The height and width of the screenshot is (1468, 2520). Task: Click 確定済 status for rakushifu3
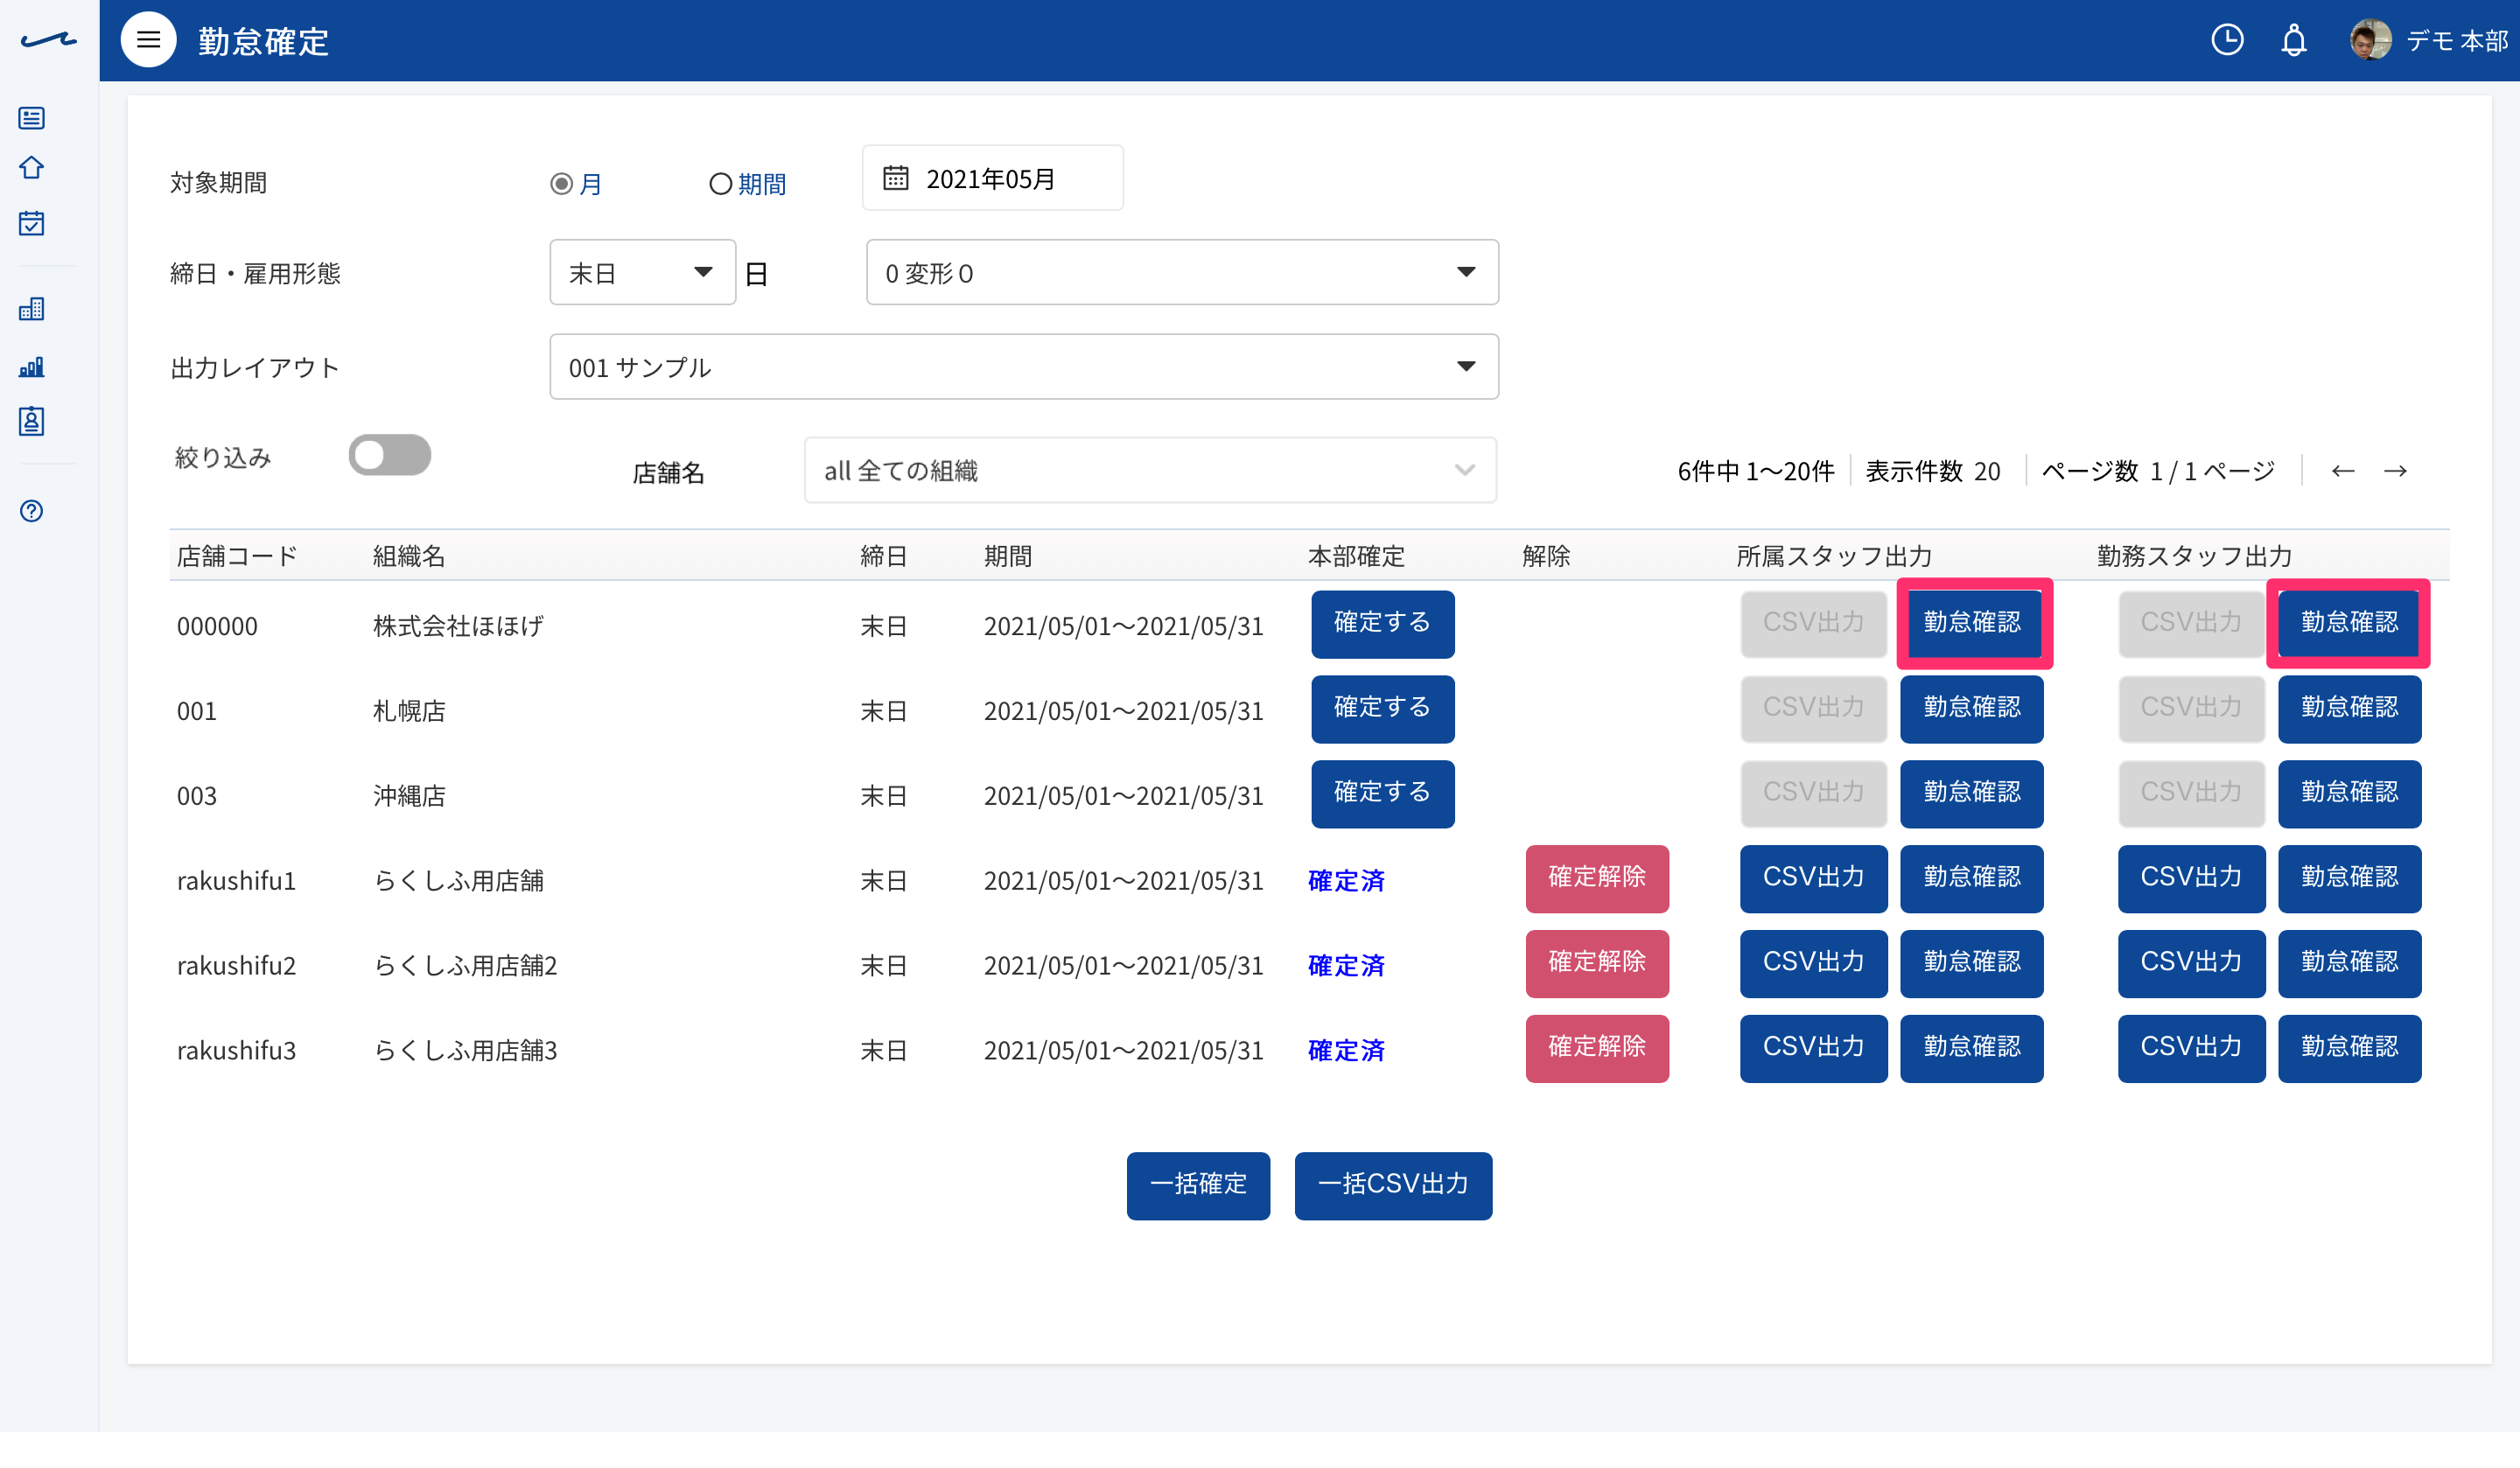tap(1346, 1051)
